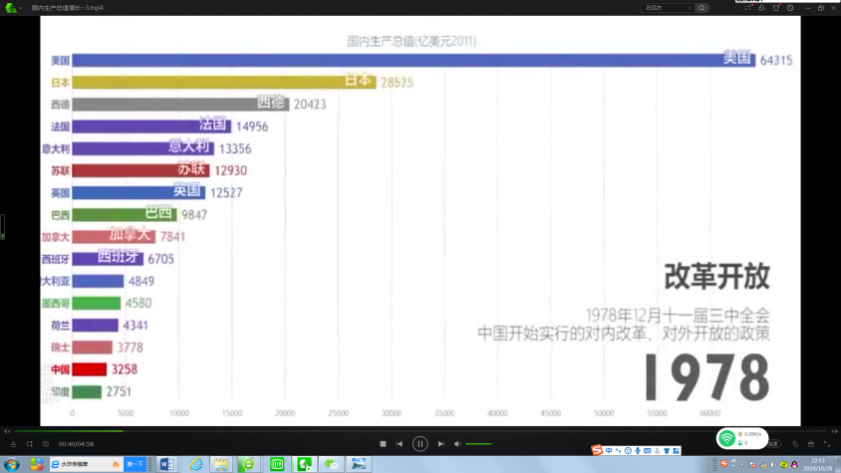Screen dimensions: 841x473
Task: Skip to the next video
Action: (441, 444)
